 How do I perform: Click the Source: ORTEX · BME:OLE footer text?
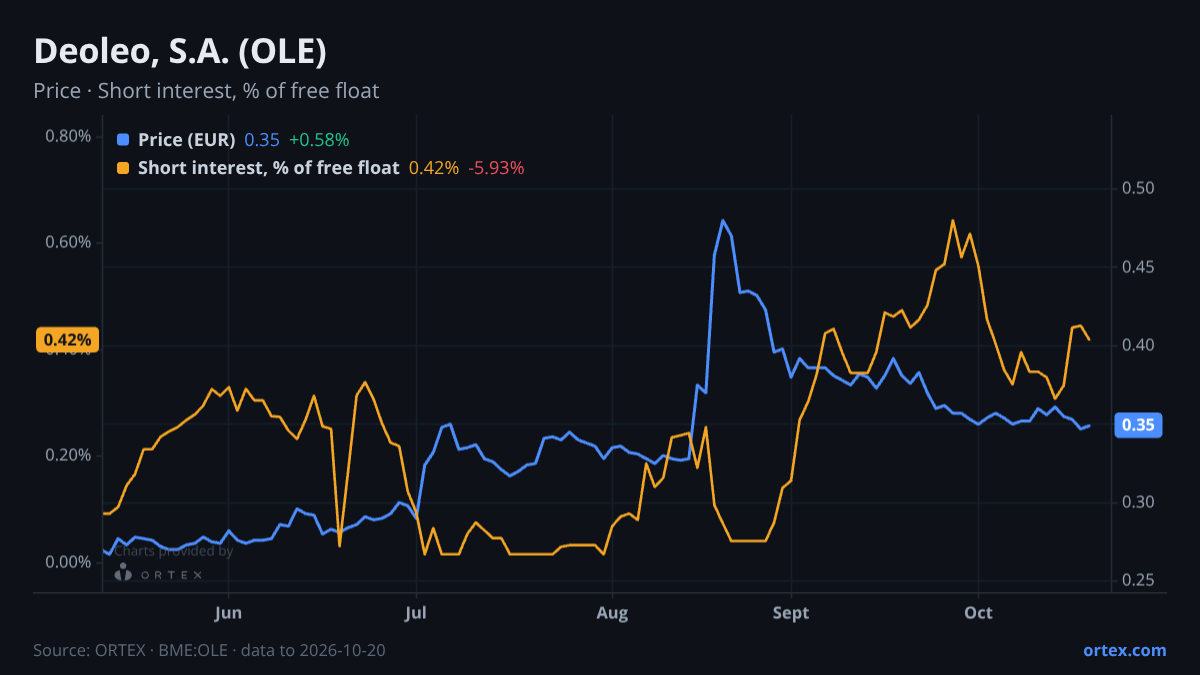(x=209, y=650)
